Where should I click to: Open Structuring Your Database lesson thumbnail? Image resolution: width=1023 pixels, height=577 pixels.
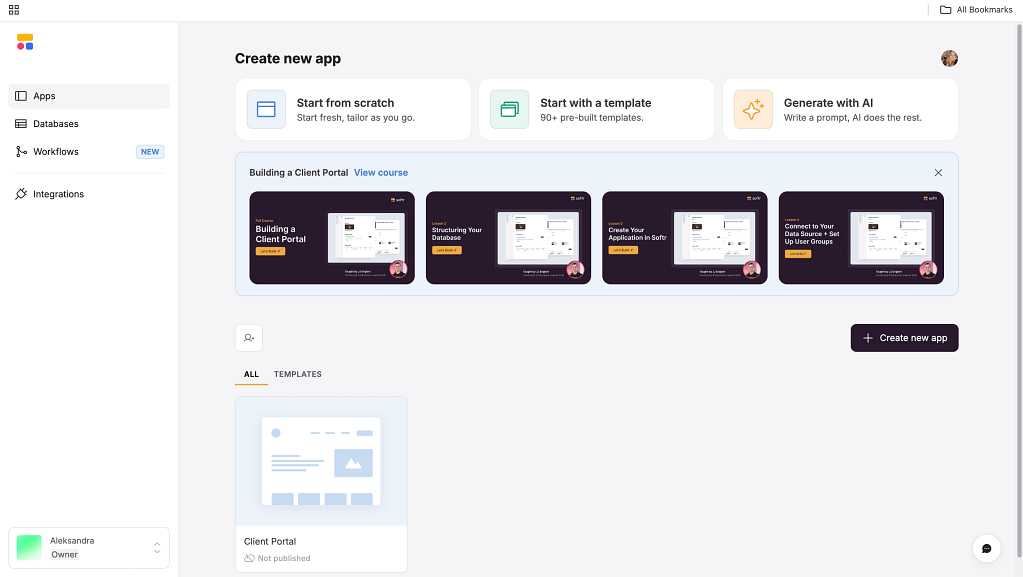[508, 238]
